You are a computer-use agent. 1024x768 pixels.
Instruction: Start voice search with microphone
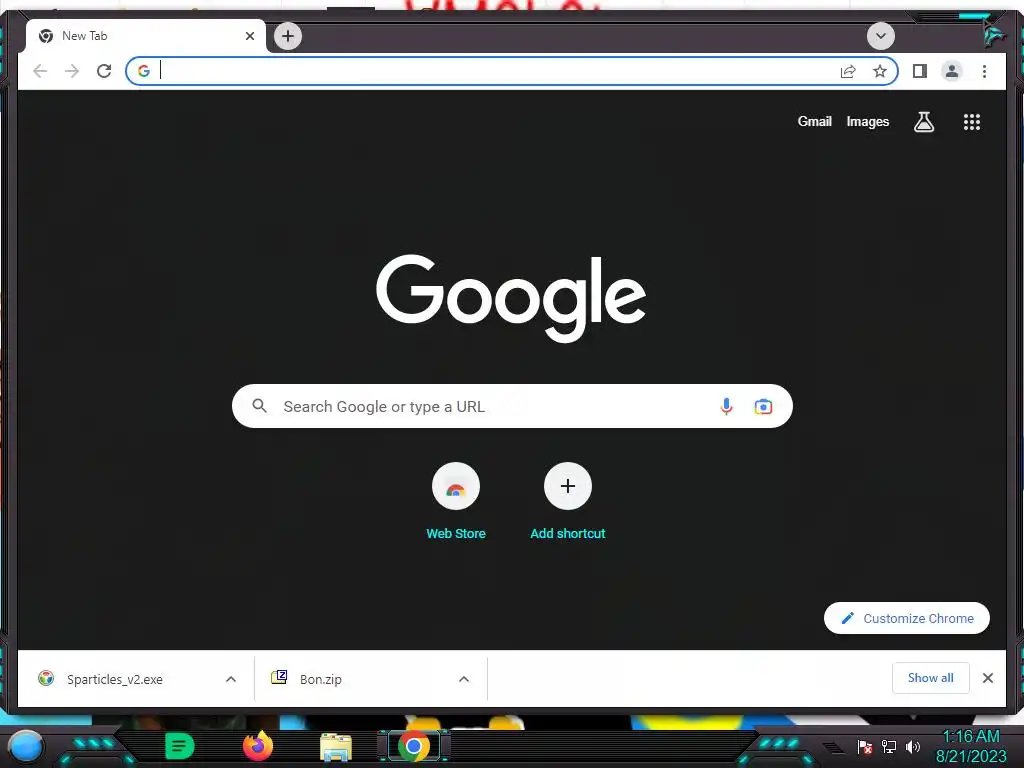click(726, 406)
